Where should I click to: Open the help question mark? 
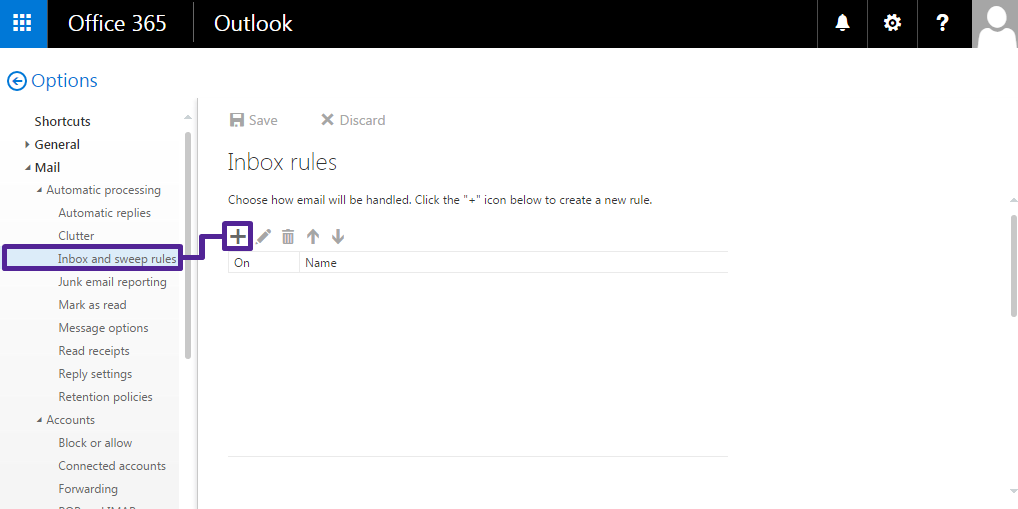(942, 23)
